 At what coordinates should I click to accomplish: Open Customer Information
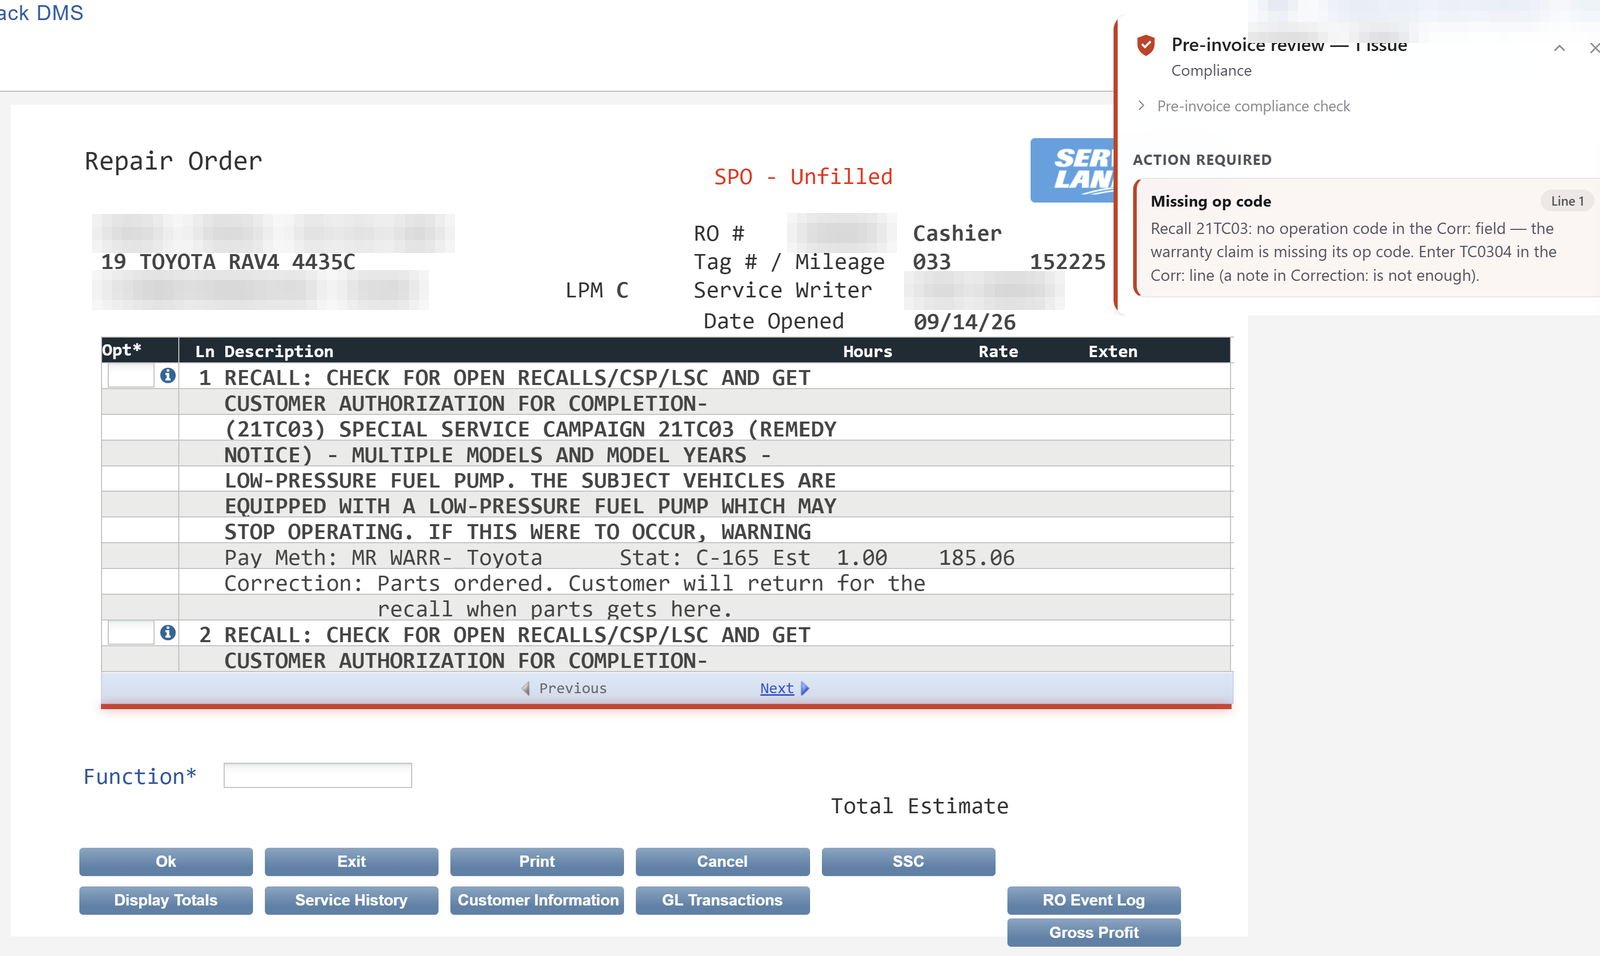pyautogui.click(x=537, y=900)
